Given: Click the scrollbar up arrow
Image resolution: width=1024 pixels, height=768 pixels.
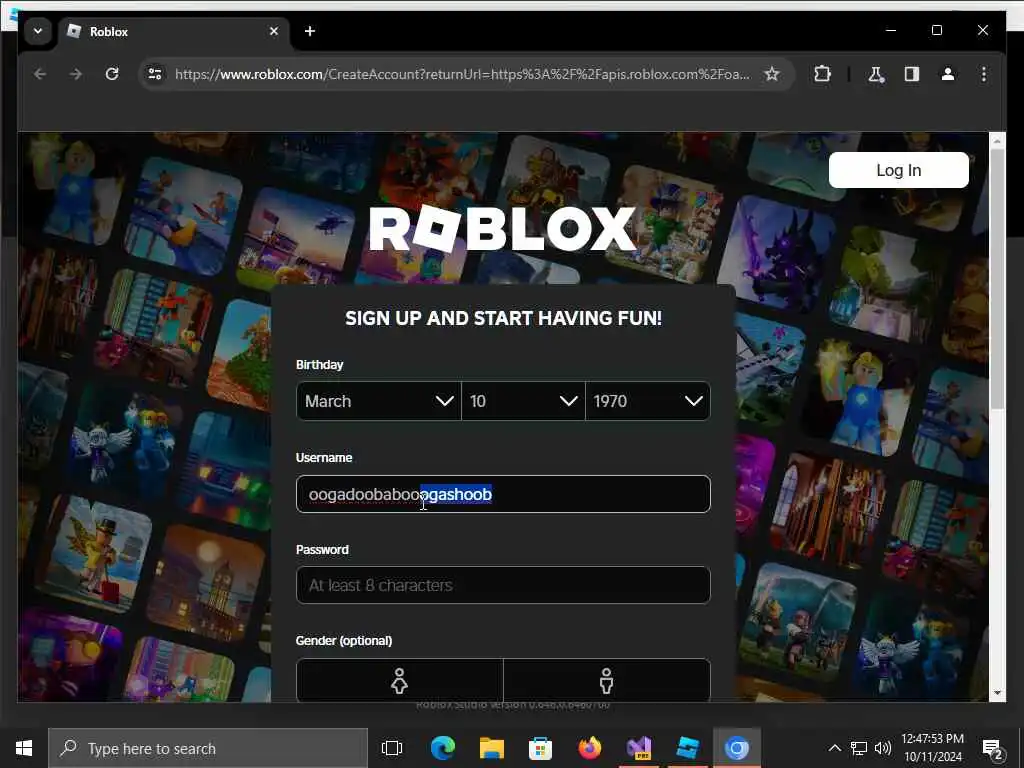Looking at the screenshot, I should [997, 140].
